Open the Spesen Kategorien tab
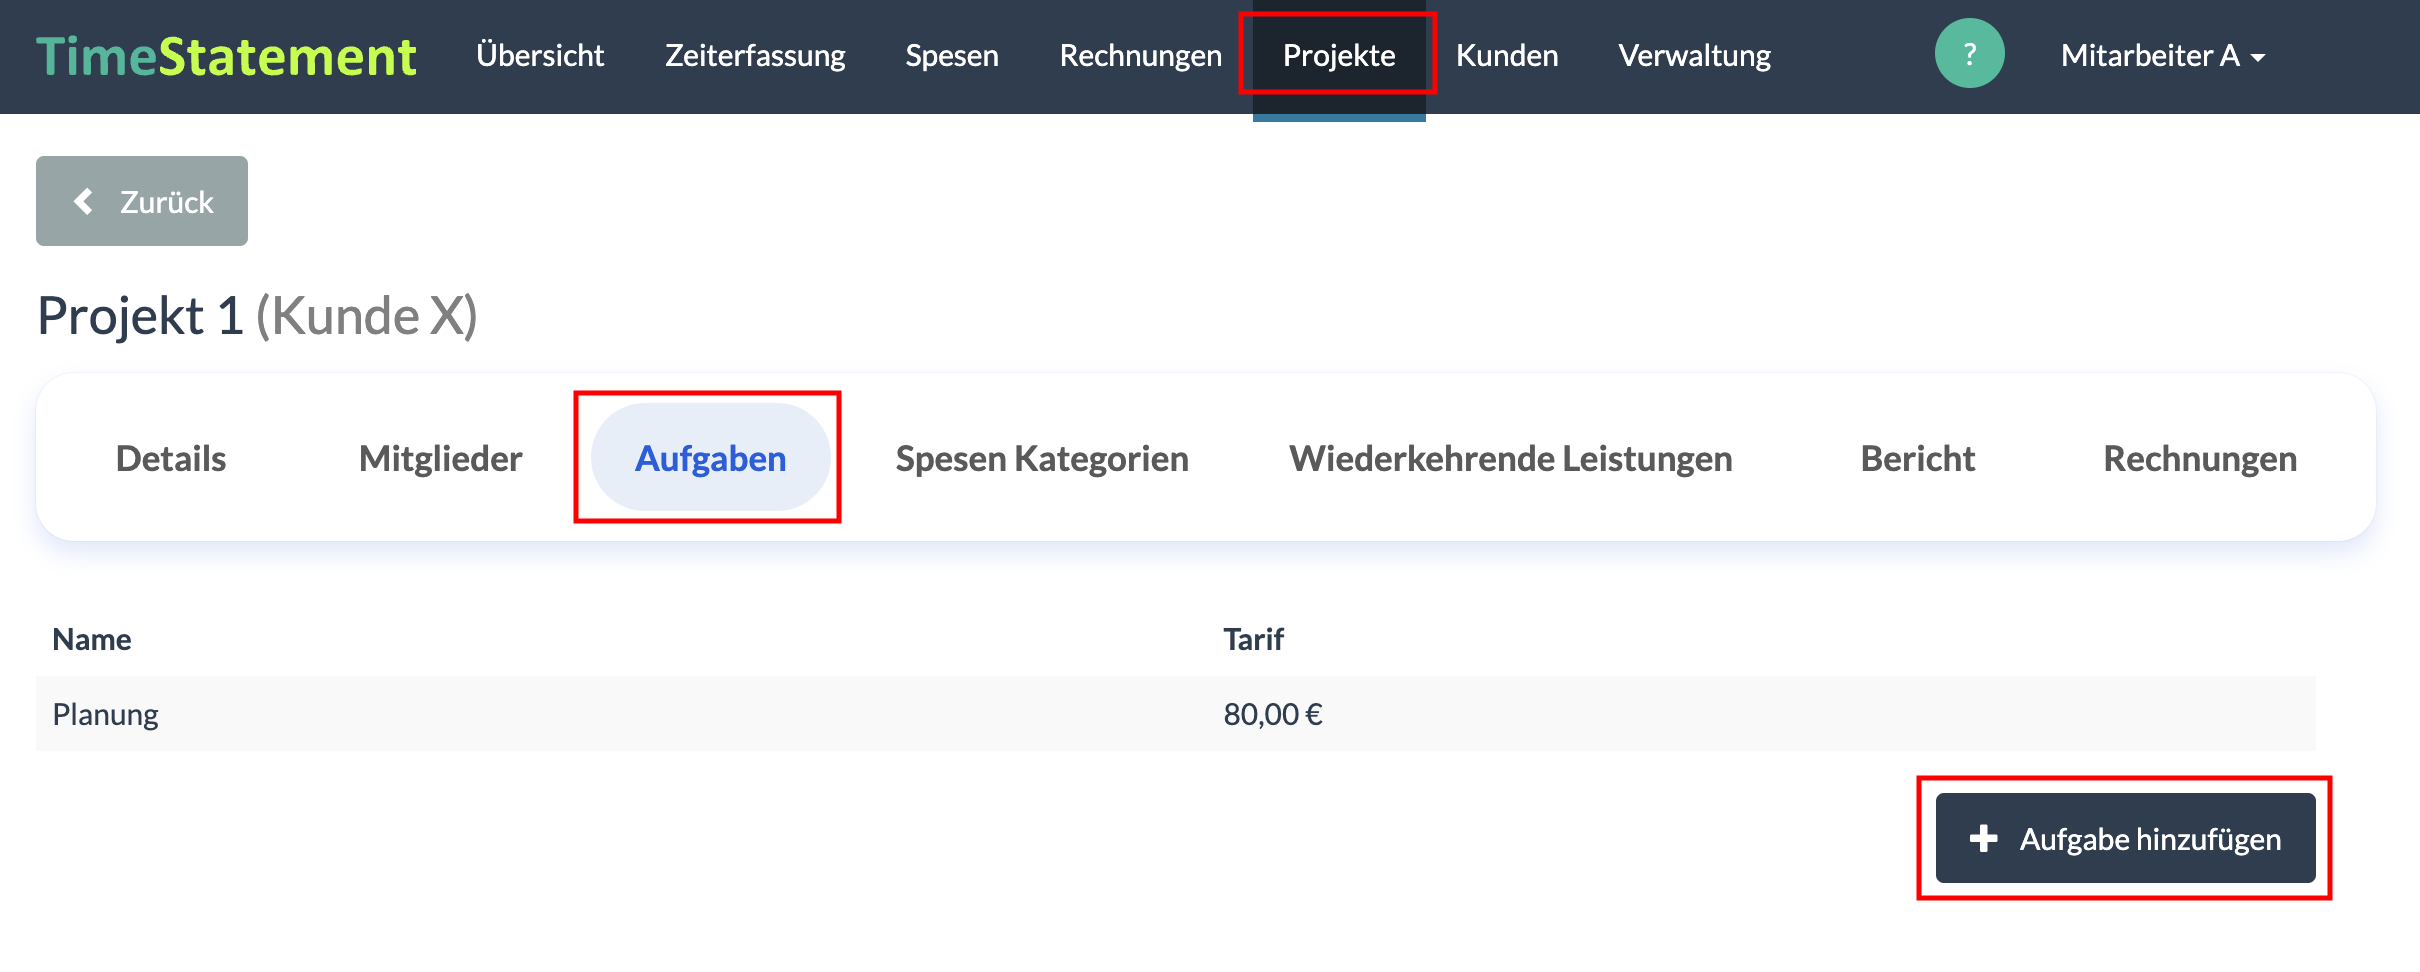2420x972 pixels. (1042, 459)
